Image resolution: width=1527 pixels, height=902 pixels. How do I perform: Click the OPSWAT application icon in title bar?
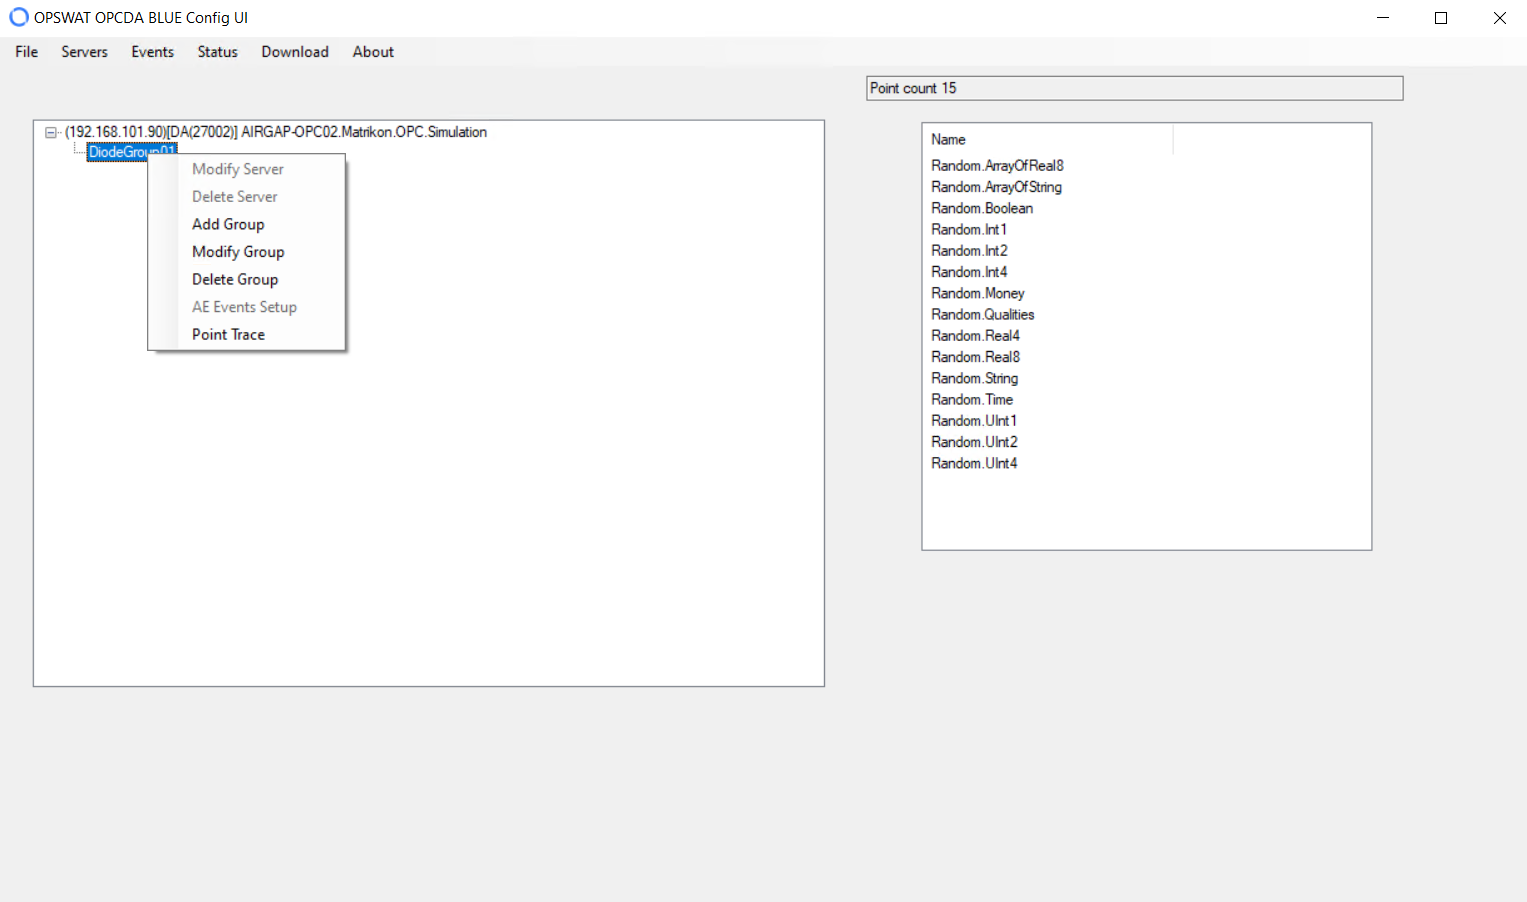click(x=18, y=17)
